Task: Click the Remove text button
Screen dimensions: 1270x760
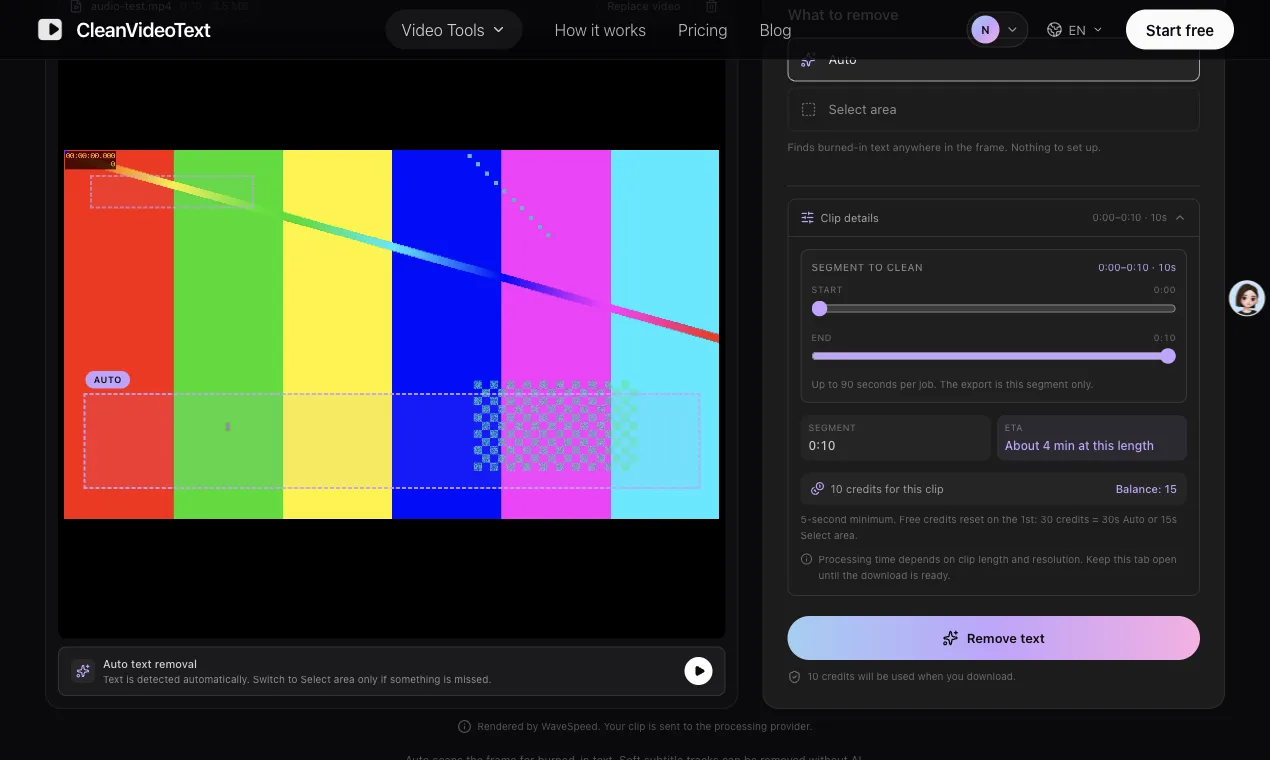Action: point(993,638)
